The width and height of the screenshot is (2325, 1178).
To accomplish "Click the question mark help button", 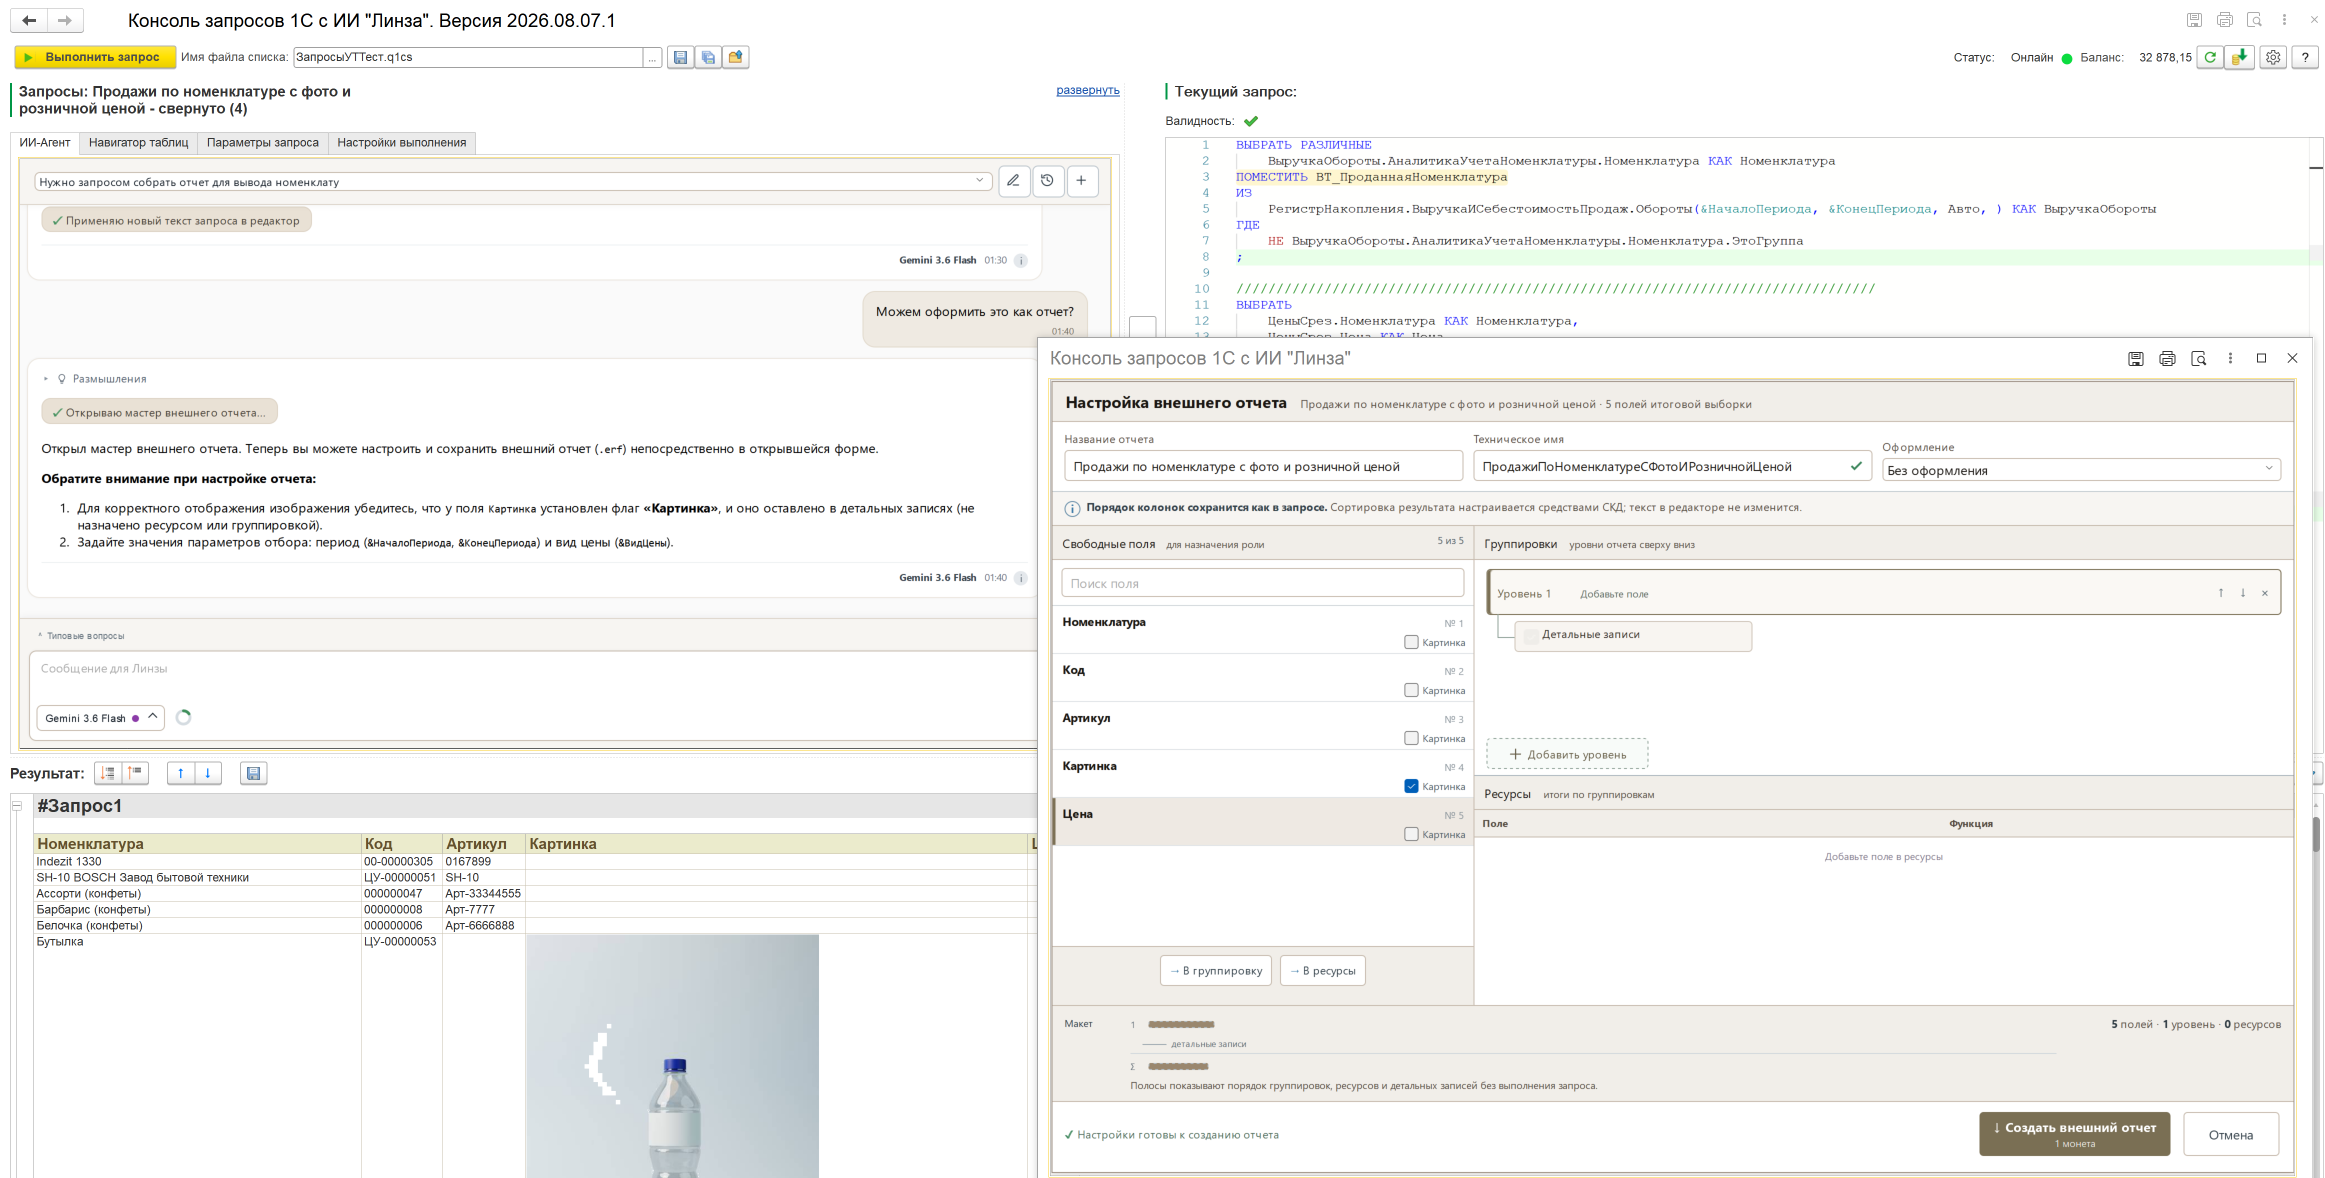I will pos(2305,57).
